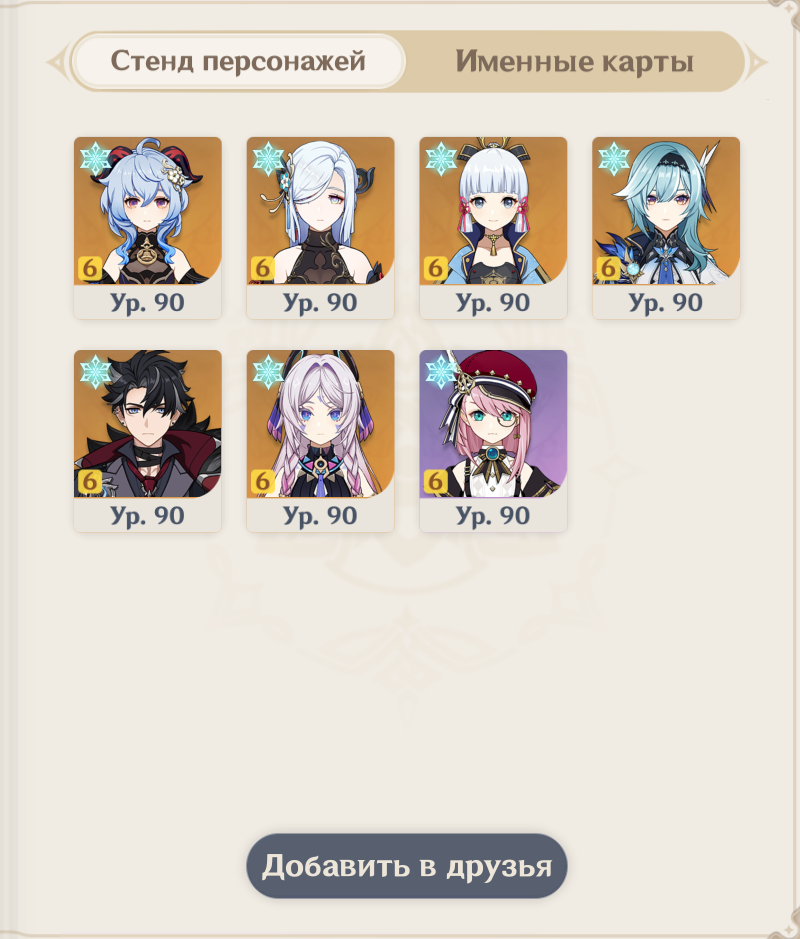Click the Cryo element icon on Charlotte's card

click(x=441, y=372)
